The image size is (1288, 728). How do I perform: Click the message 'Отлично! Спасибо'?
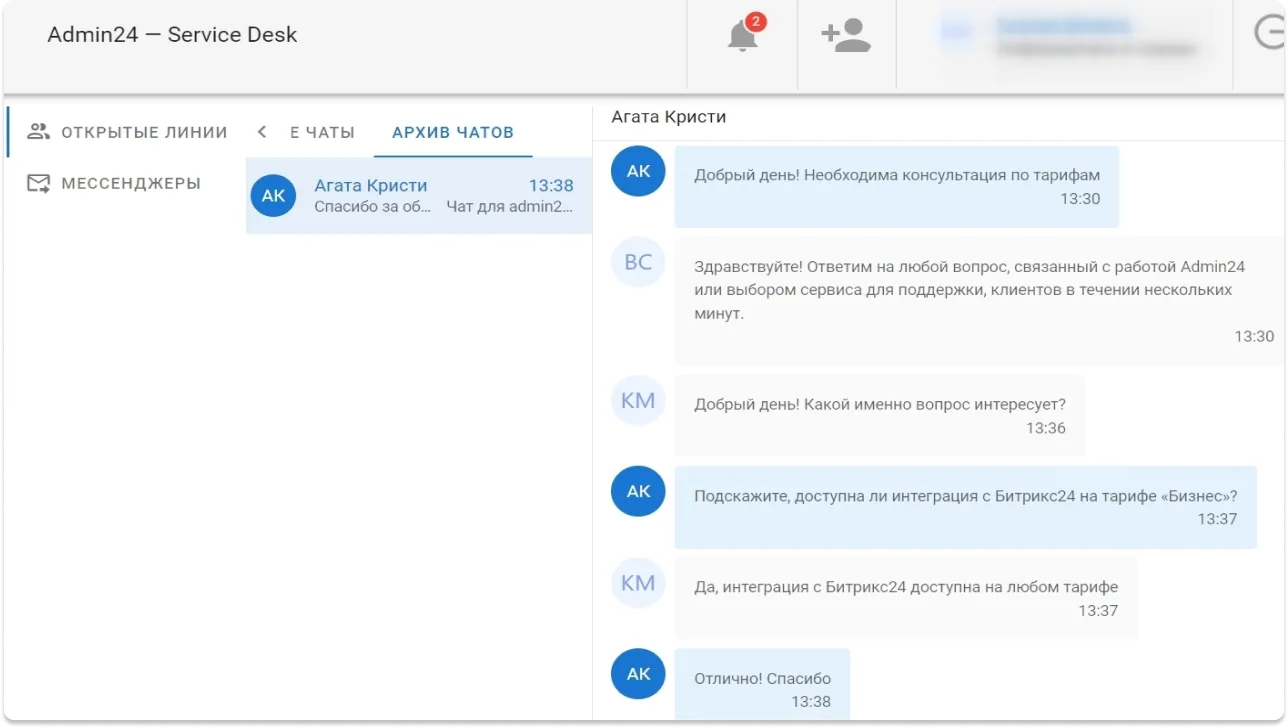(762, 684)
